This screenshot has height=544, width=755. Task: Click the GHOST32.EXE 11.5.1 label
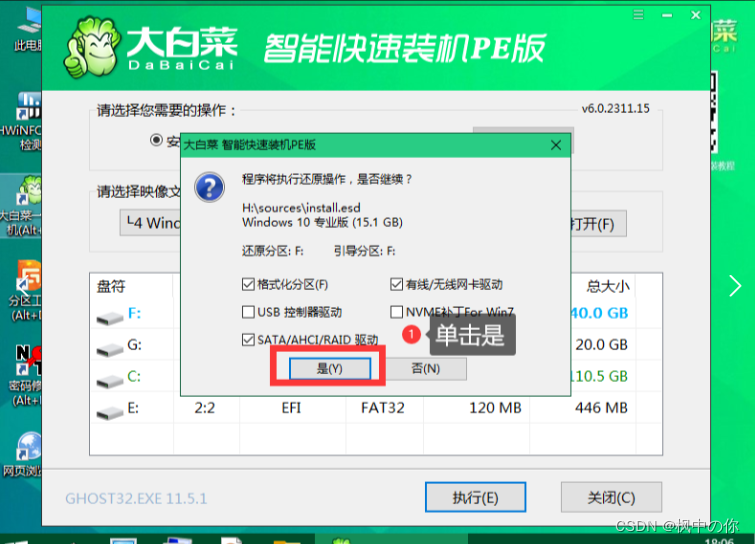coord(136,498)
